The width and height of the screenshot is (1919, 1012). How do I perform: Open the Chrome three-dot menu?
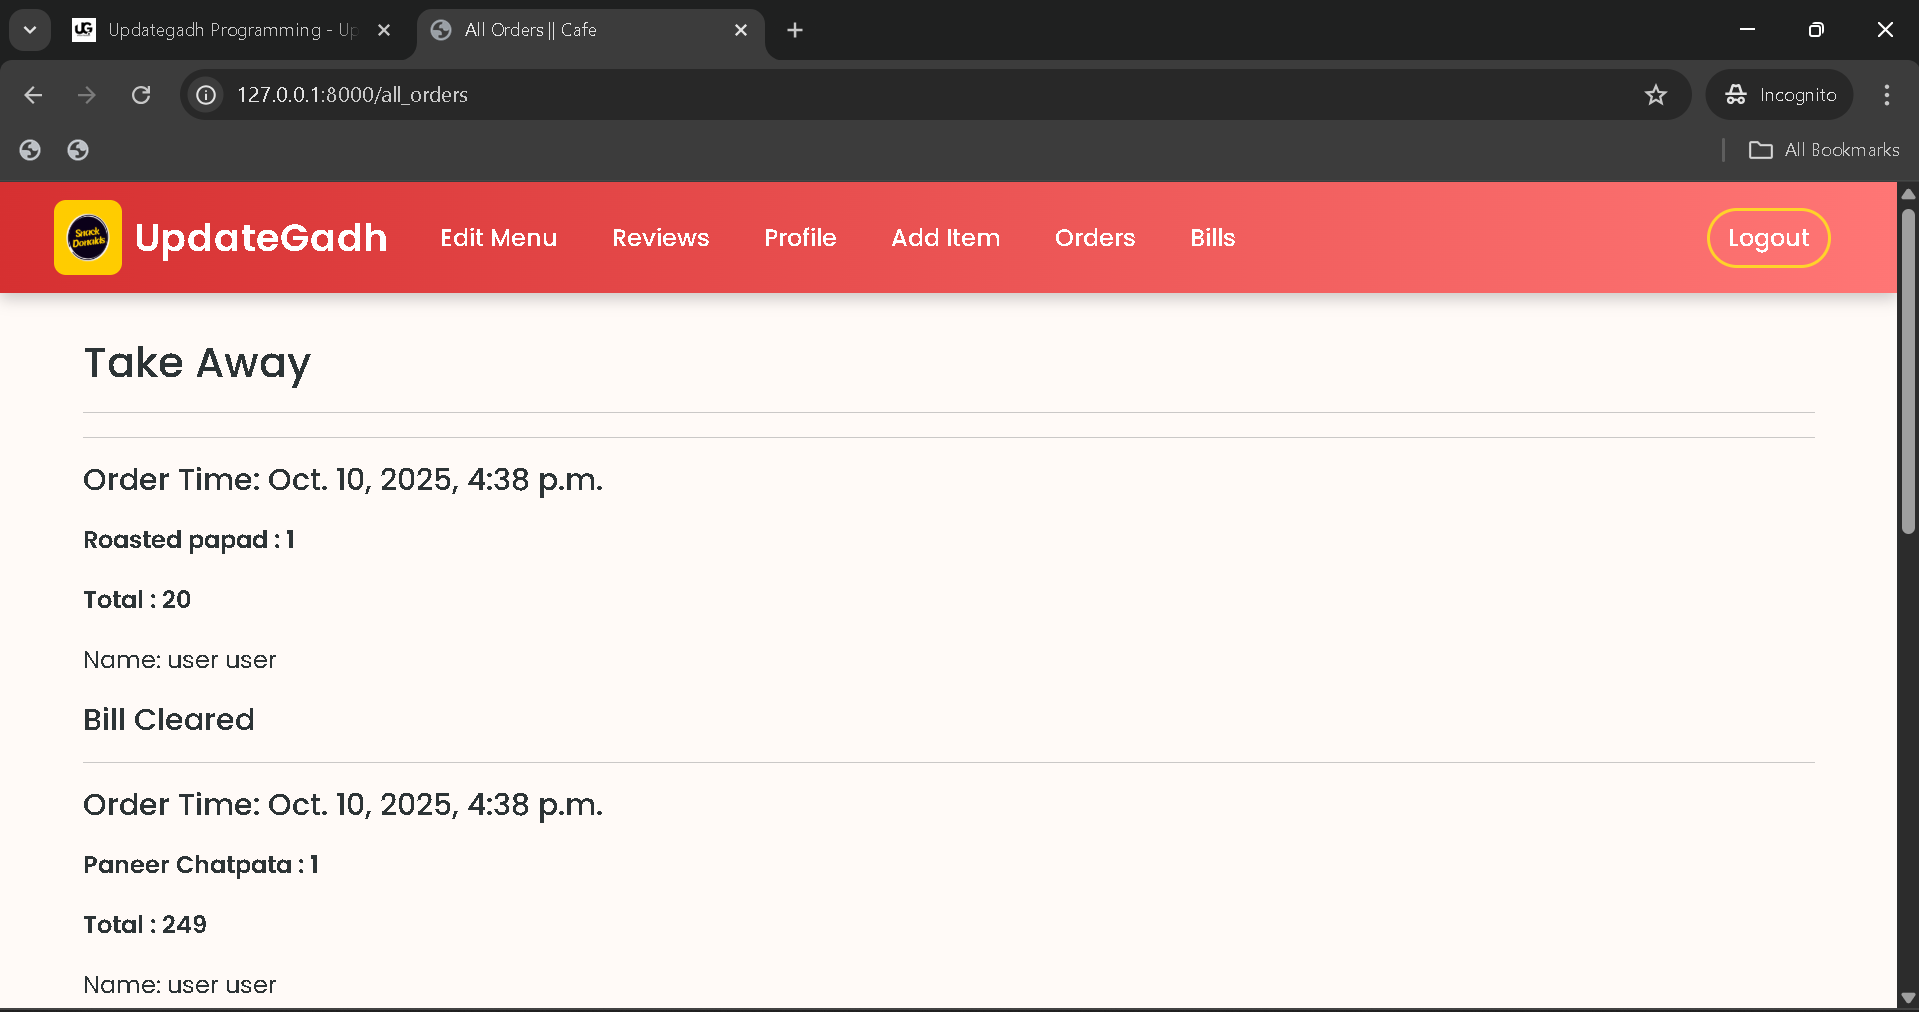[x=1886, y=95]
